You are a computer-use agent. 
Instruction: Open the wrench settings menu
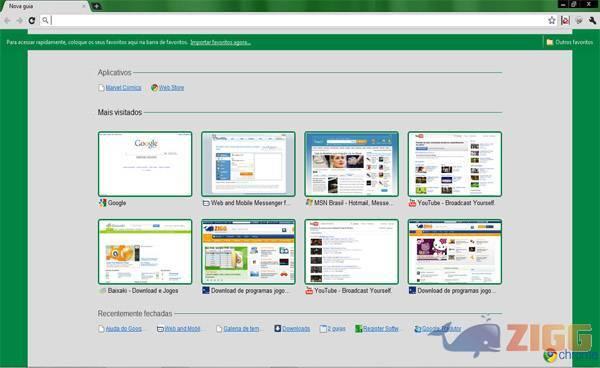(592, 20)
